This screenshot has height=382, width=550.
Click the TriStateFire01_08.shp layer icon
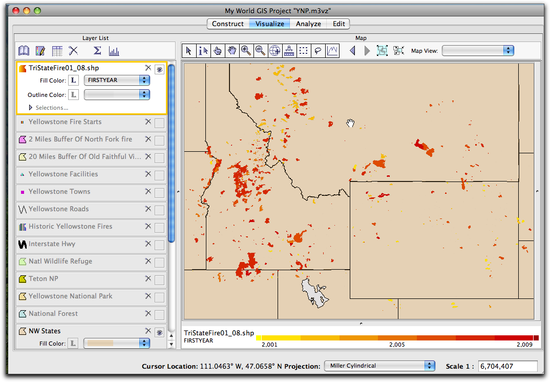(x=22, y=68)
